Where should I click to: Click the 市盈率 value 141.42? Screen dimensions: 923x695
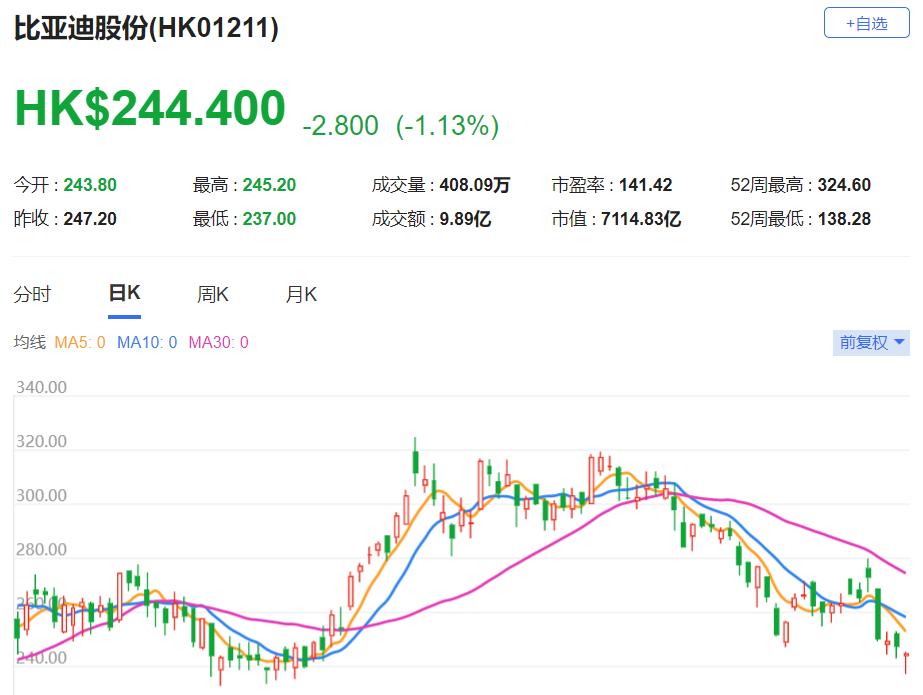pos(646,185)
